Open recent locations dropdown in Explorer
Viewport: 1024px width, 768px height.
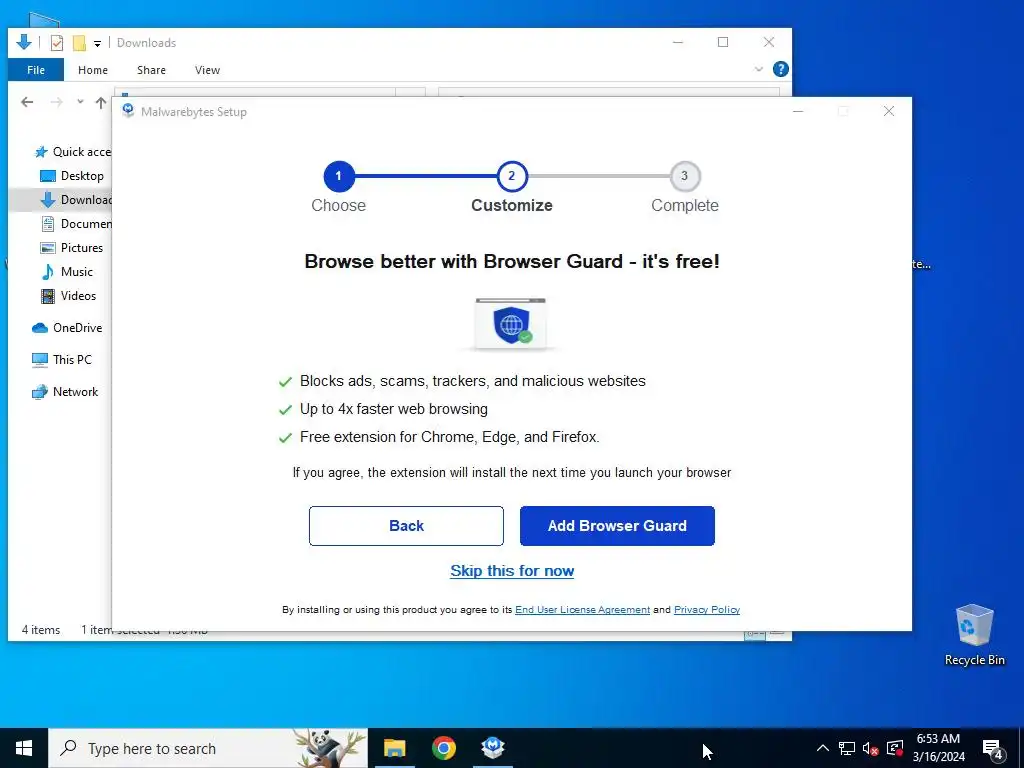80,102
